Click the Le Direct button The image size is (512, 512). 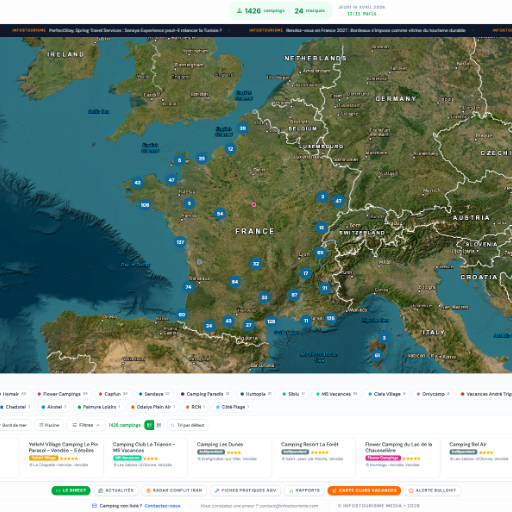tap(71, 490)
